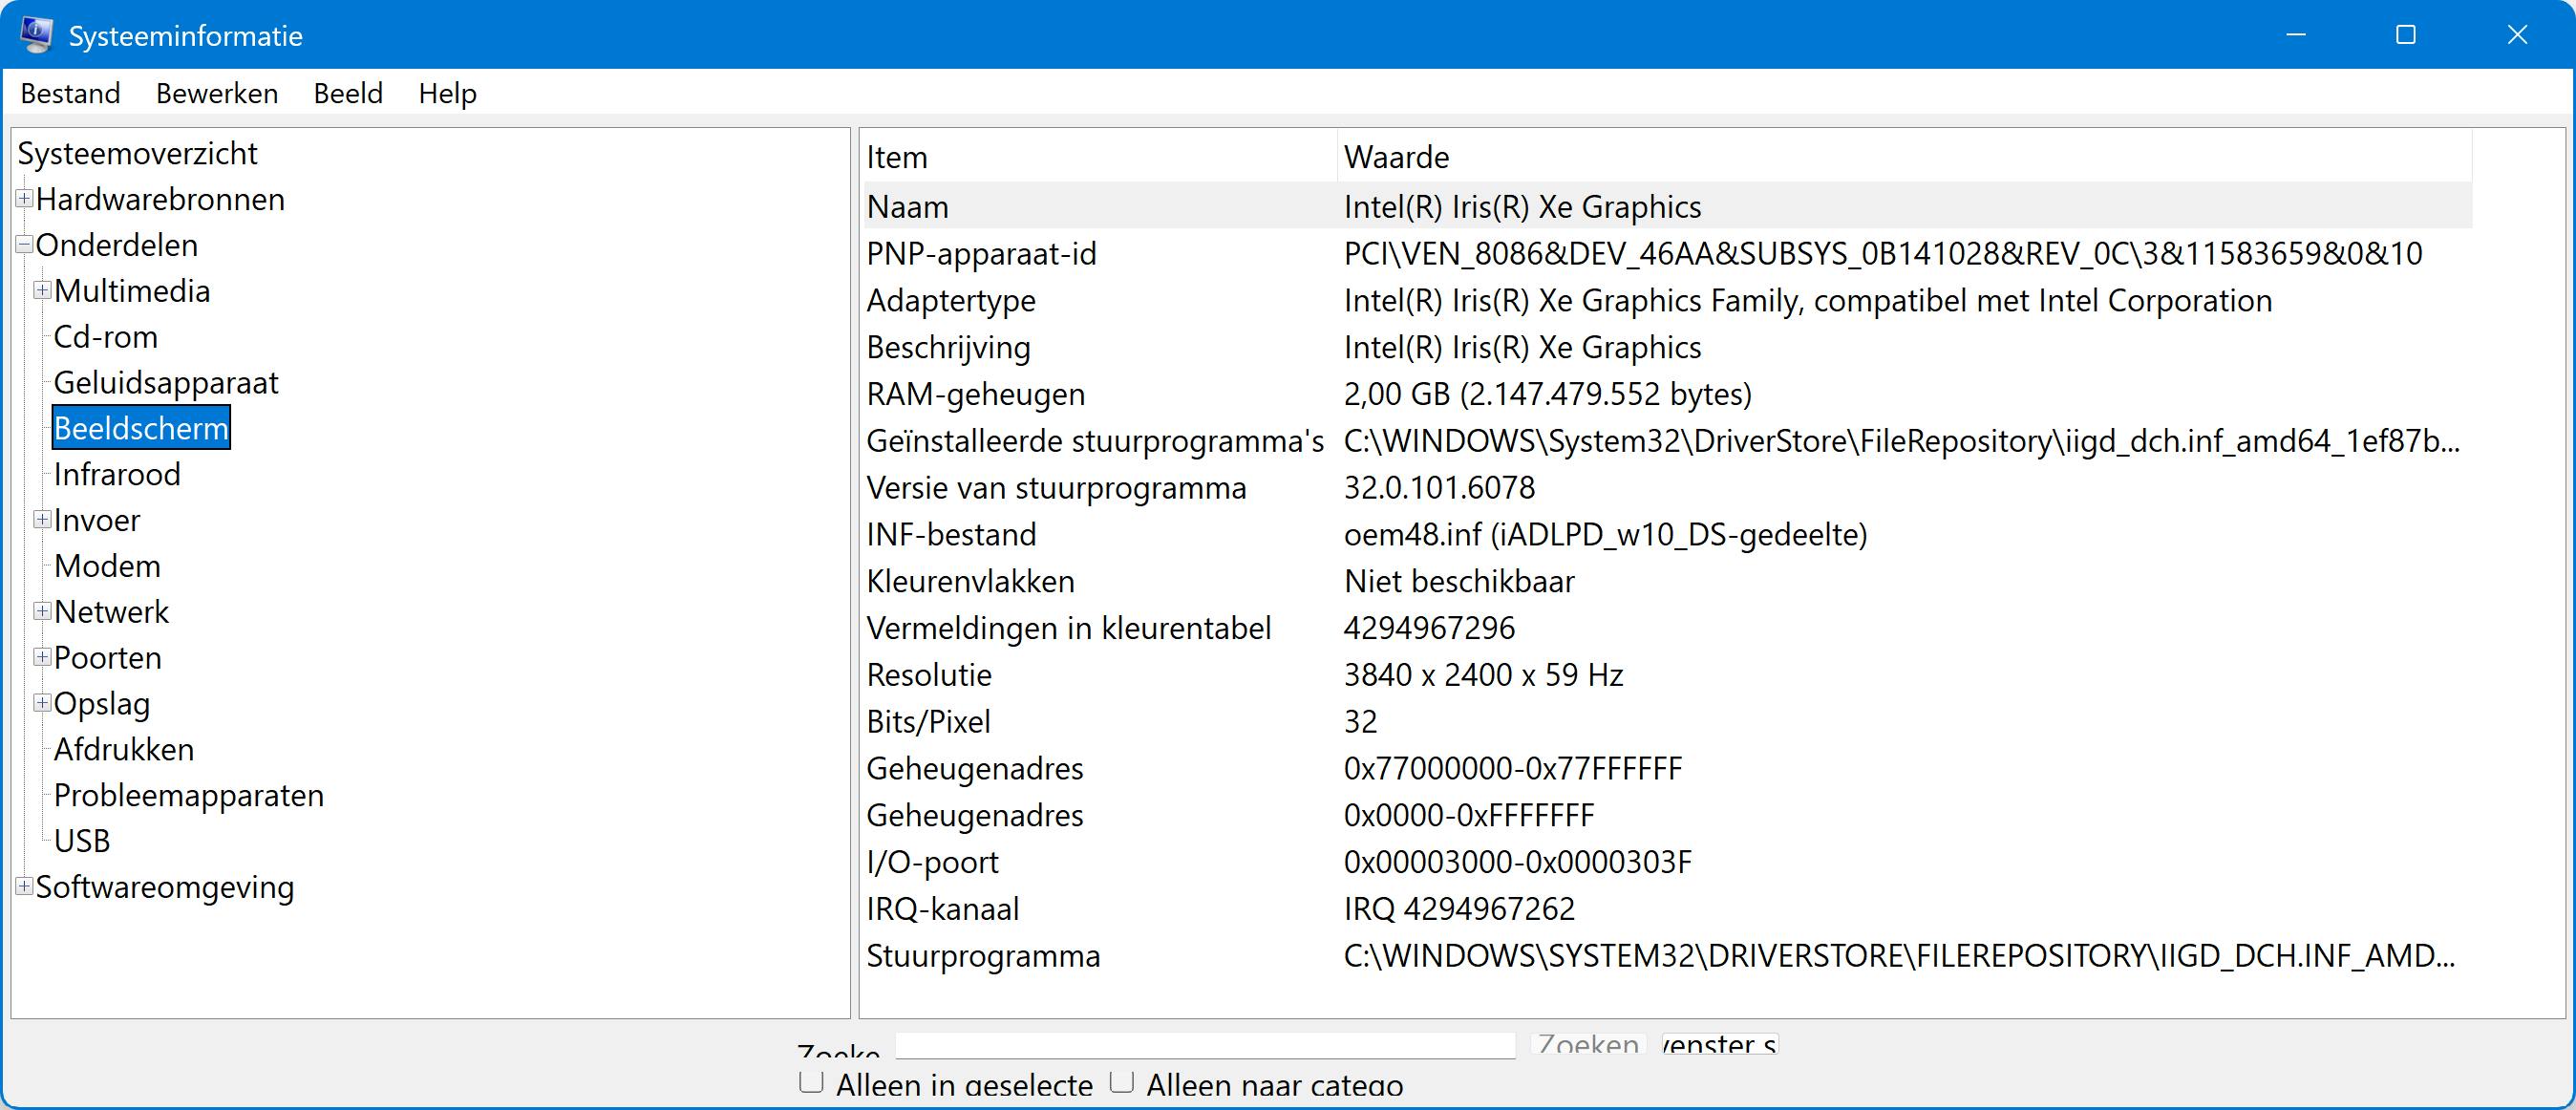Click the search text input field
Viewport: 2576px width, 1110px height.
coord(1205,1045)
